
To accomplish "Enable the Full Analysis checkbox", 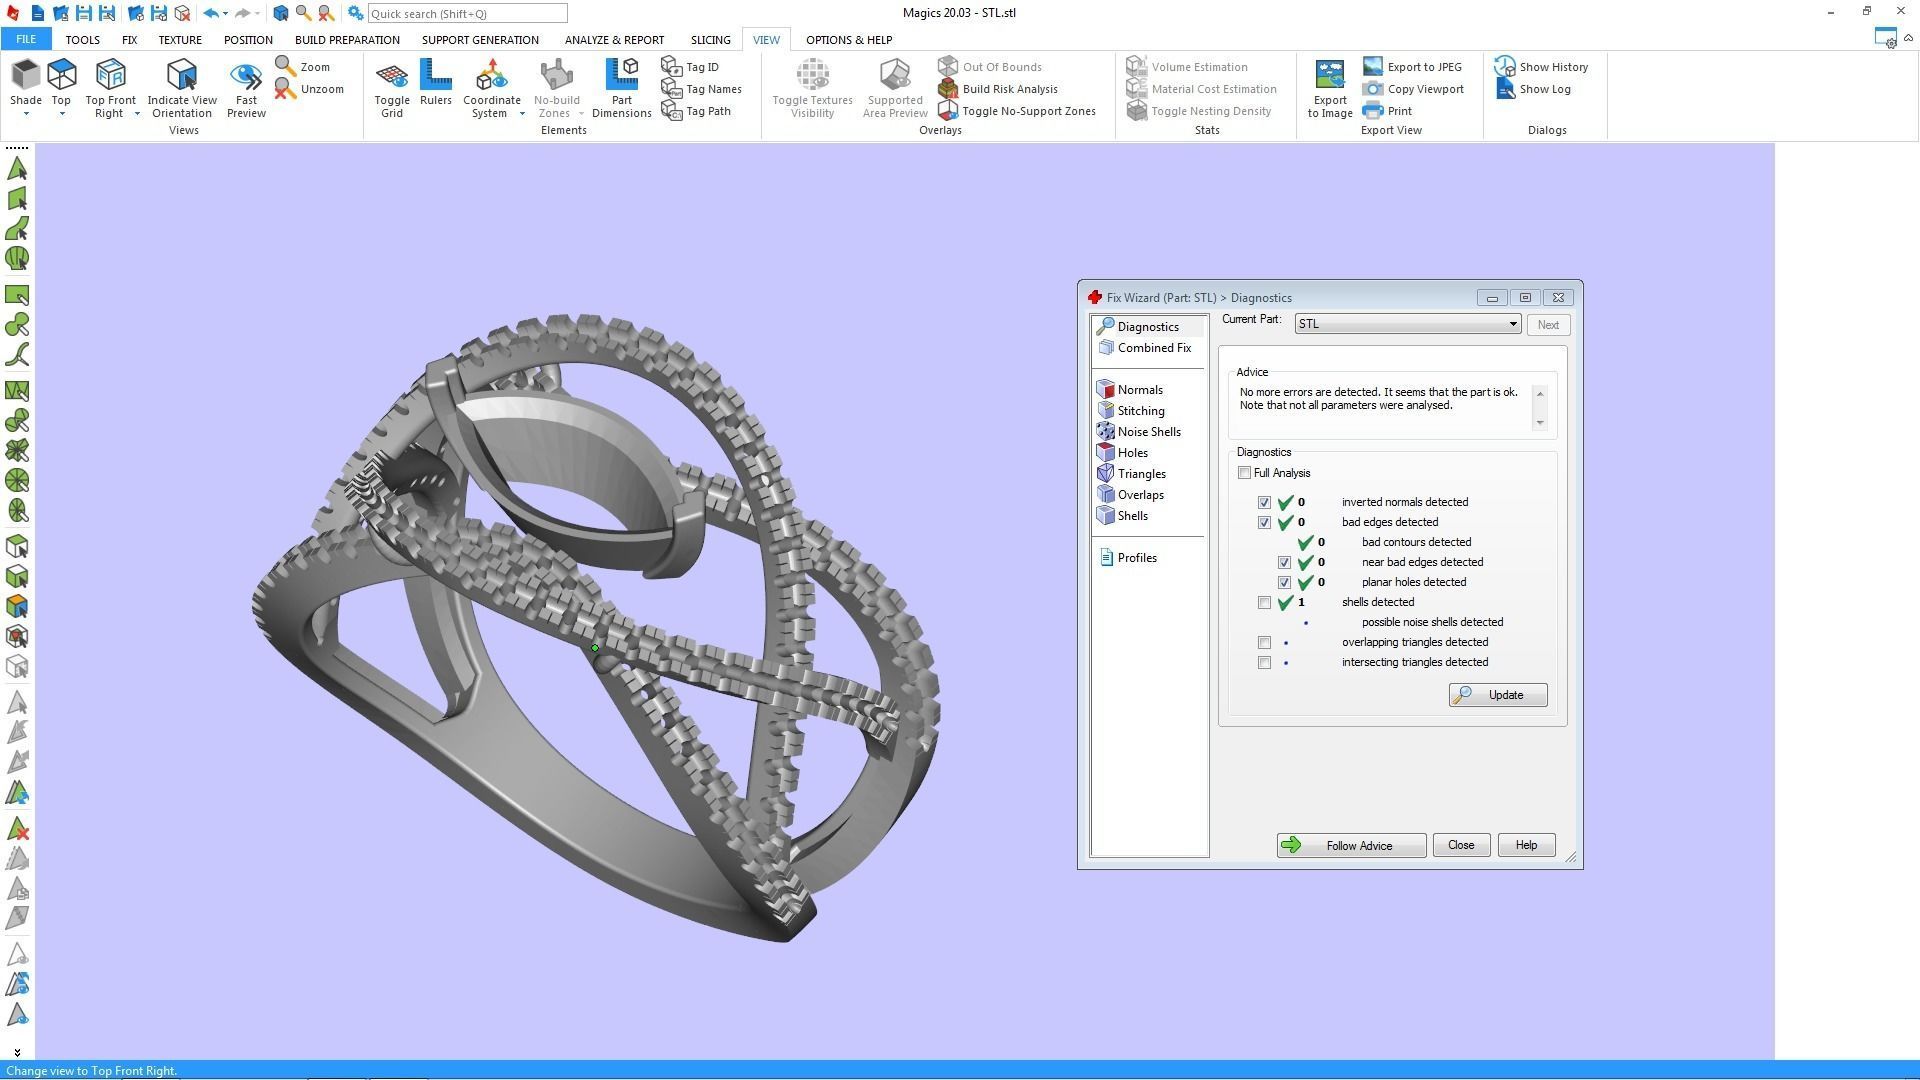I will [1244, 473].
